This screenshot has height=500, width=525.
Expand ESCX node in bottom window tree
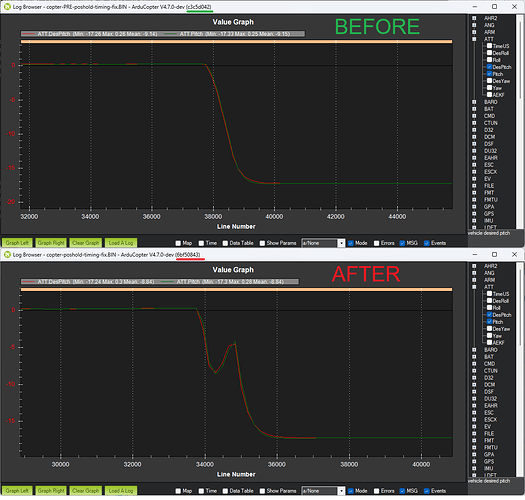(474, 420)
